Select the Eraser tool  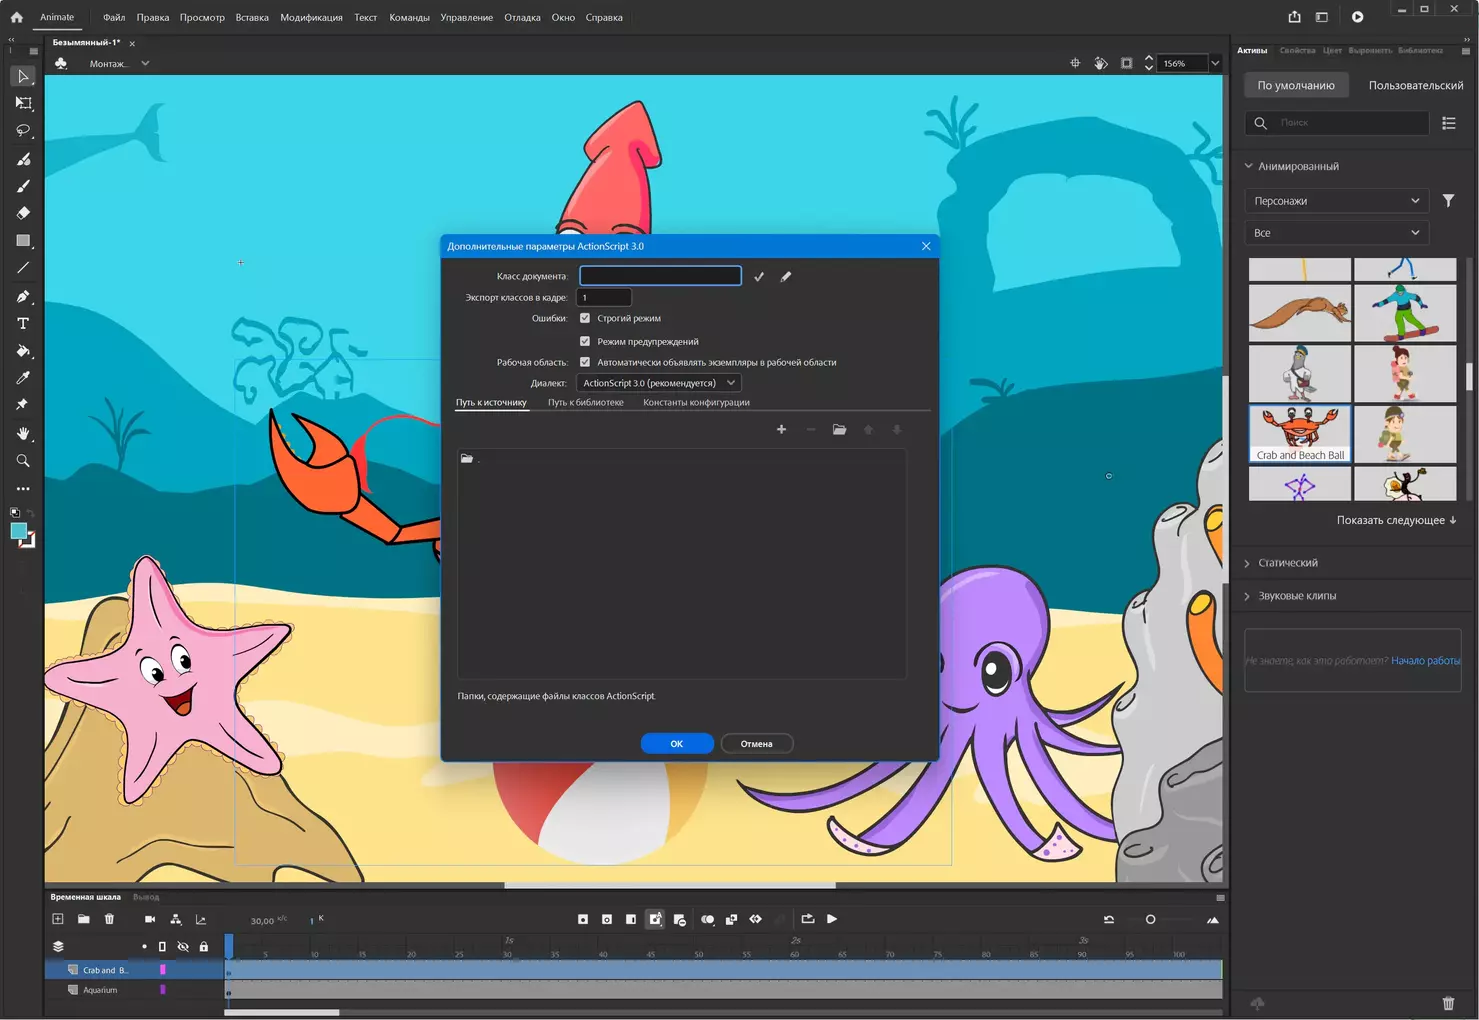[x=23, y=213]
